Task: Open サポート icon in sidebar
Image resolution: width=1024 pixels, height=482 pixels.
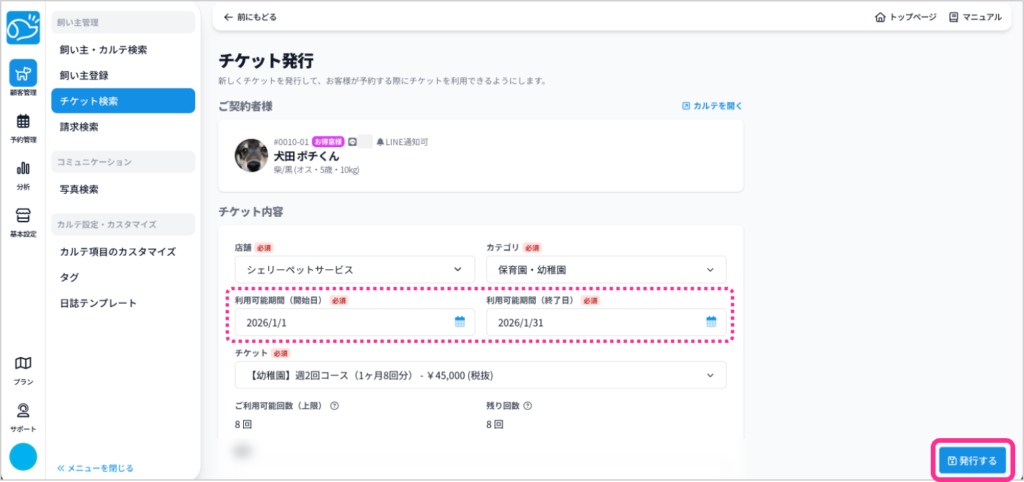Action: point(23,411)
